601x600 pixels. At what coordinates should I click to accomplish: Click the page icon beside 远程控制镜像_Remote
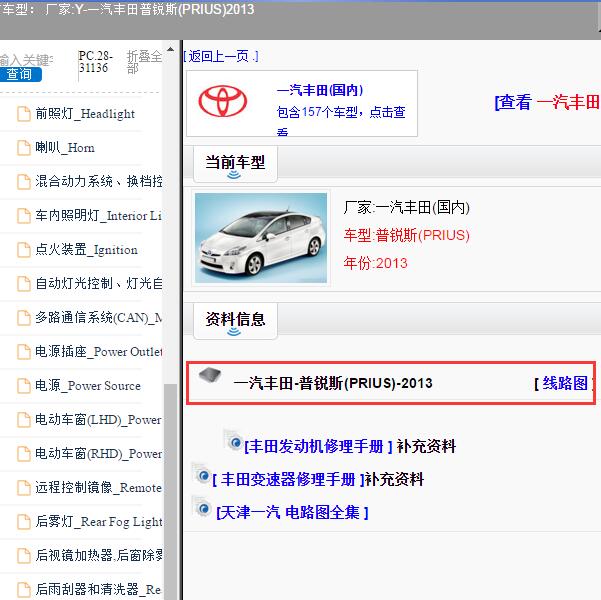(24, 488)
